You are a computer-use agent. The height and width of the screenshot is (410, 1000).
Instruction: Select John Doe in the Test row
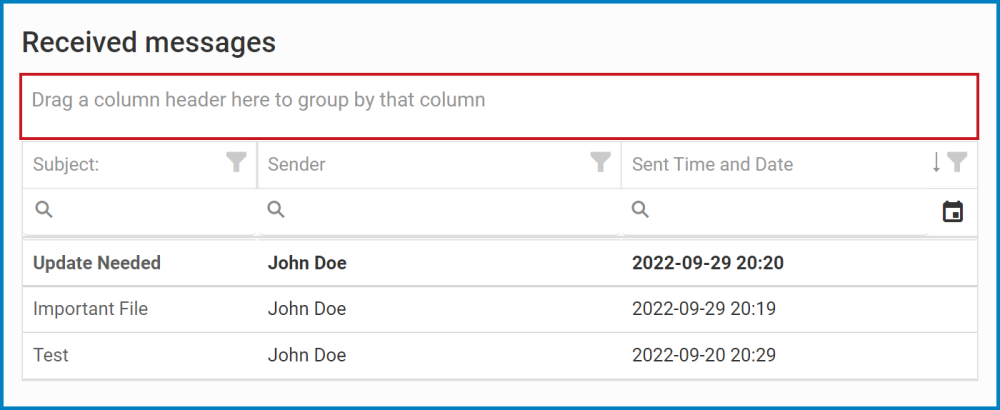[307, 355]
